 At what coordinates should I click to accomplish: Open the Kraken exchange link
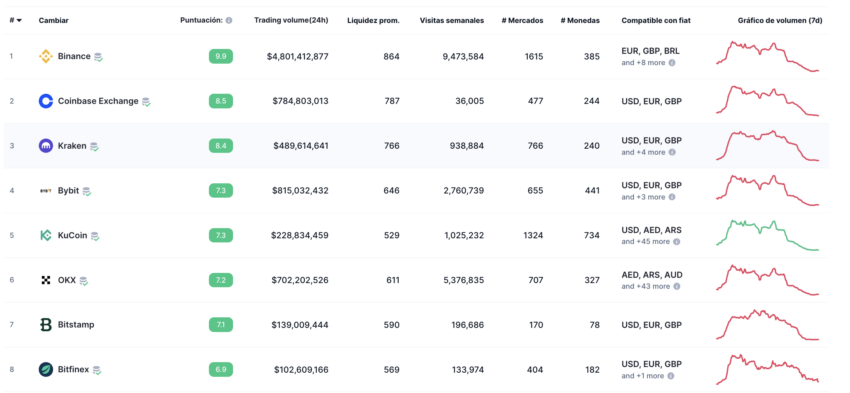72,146
